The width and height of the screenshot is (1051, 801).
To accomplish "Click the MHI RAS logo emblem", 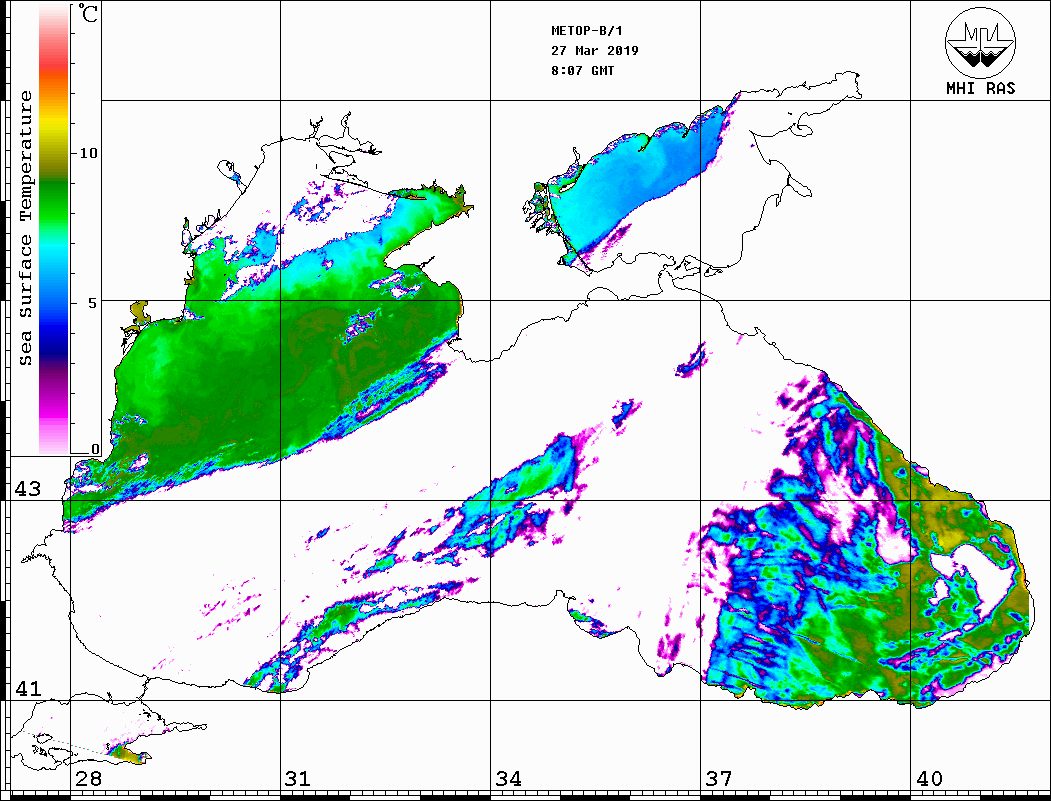I will [x=980, y=42].
